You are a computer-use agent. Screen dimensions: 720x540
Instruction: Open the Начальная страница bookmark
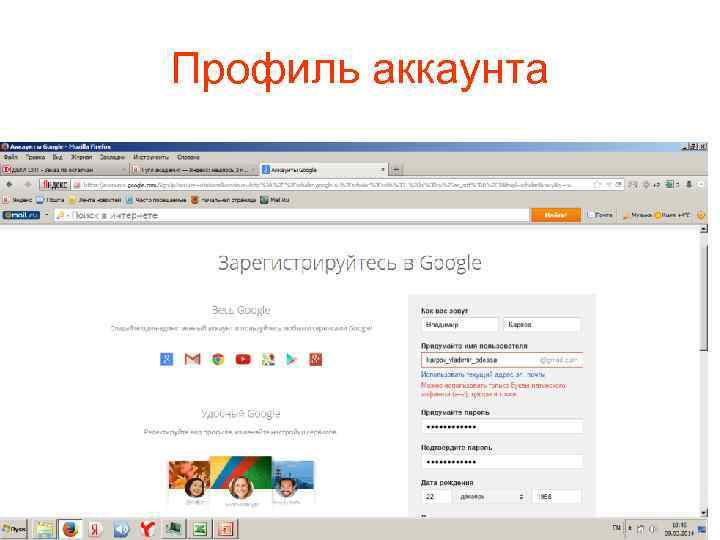224,200
